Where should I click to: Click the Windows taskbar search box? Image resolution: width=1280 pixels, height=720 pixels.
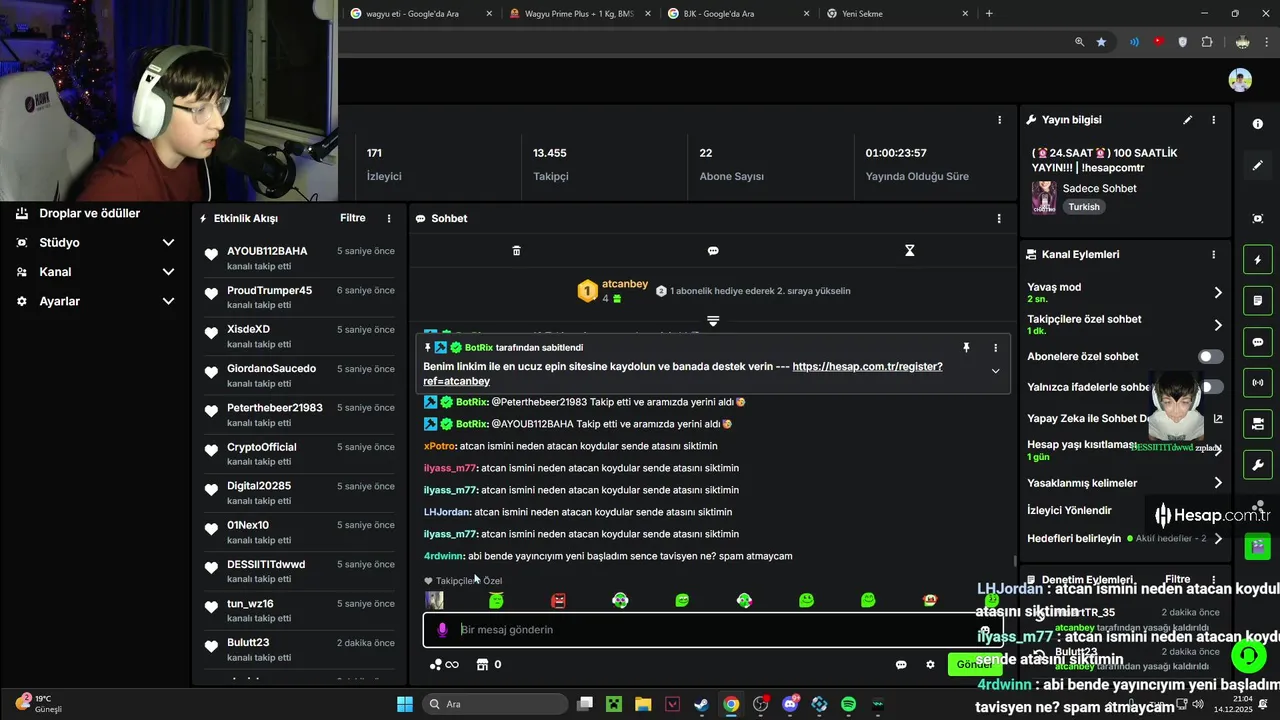click(496, 704)
